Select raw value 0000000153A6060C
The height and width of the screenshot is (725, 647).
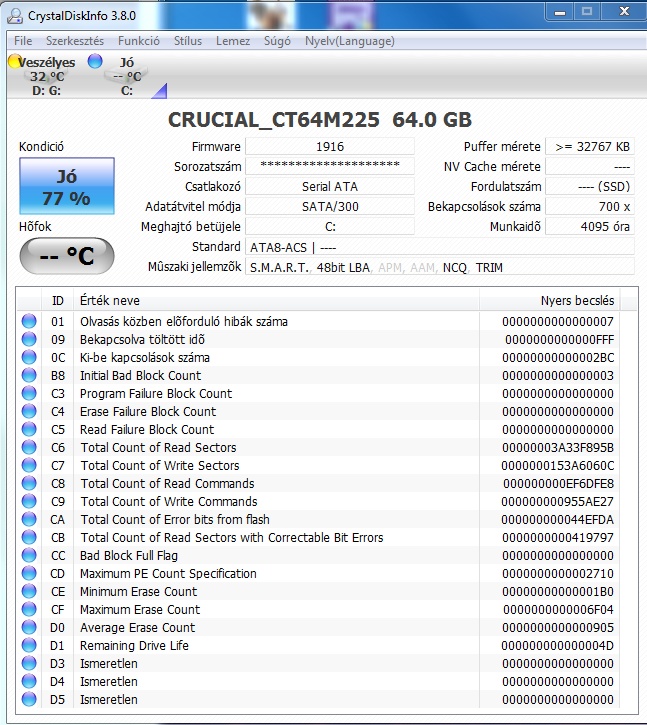(558, 466)
